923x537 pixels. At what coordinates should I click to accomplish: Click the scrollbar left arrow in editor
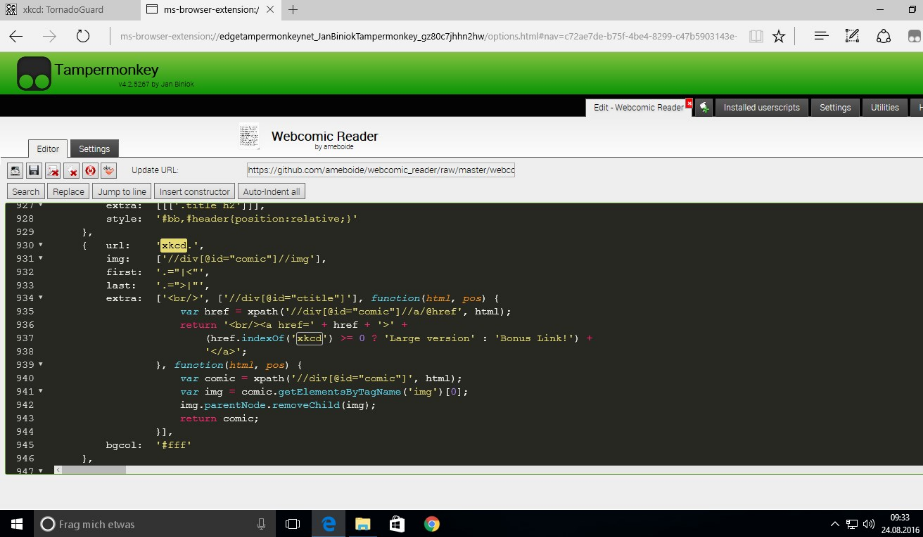coord(58,470)
